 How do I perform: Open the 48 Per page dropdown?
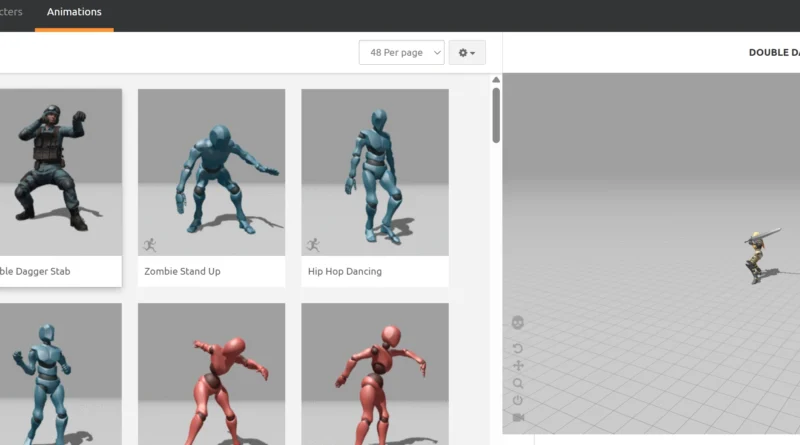[x=402, y=53]
